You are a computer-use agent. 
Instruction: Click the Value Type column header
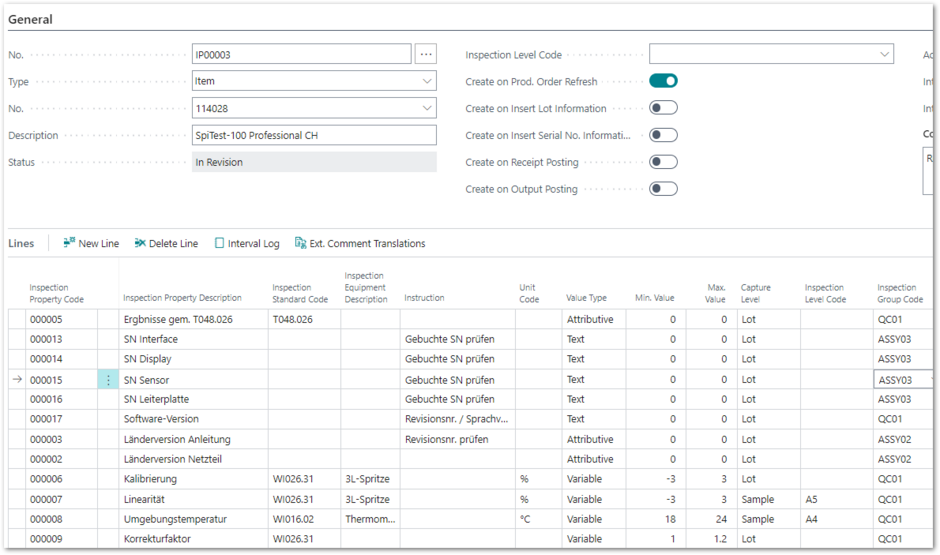[586, 298]
